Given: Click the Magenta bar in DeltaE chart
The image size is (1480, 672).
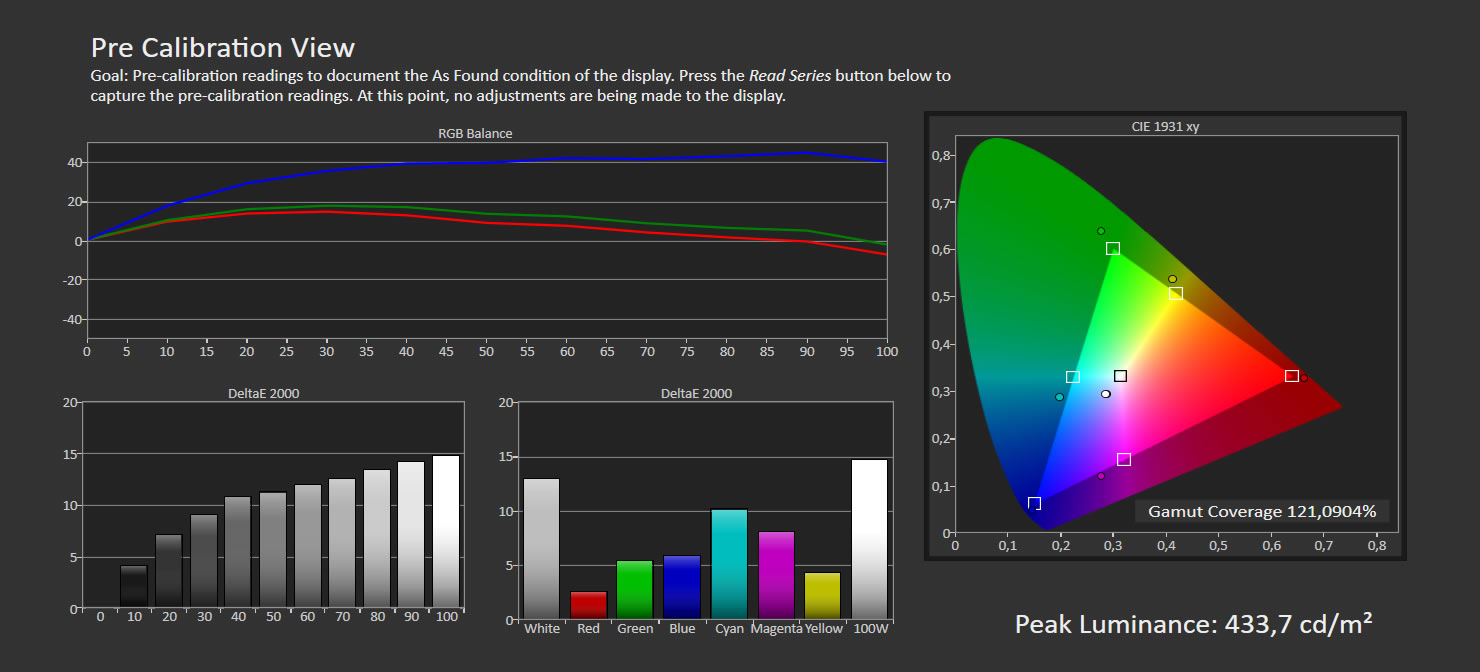Looking at the screenshot, I should 776,575.
